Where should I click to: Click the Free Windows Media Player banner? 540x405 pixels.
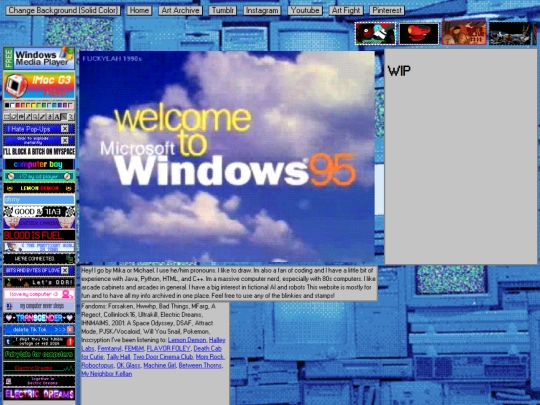[x=39, y=58]
